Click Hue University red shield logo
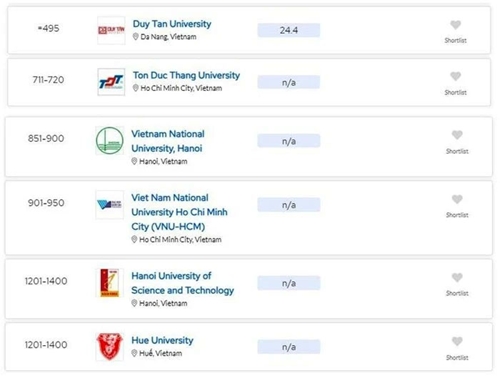The image size is (500, 376). pyautogui.click(x=110, y=347)
